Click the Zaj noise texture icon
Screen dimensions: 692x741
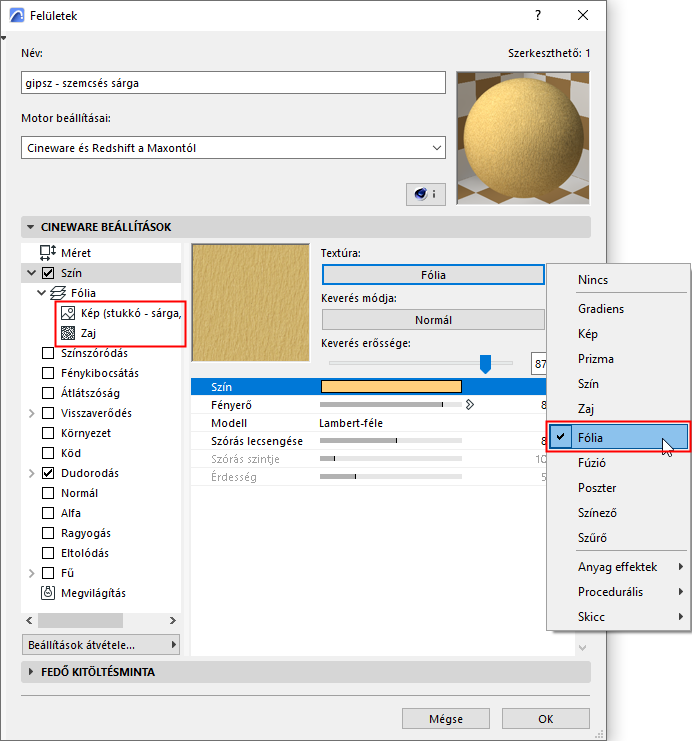click(x=68, y=333)
